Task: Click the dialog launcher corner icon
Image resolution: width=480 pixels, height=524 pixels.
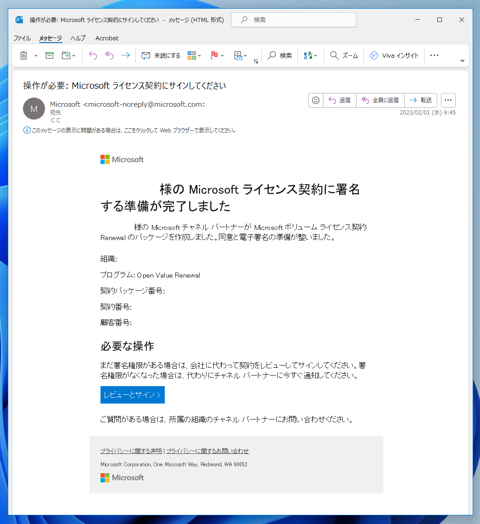Action: (x=256, y=61)
